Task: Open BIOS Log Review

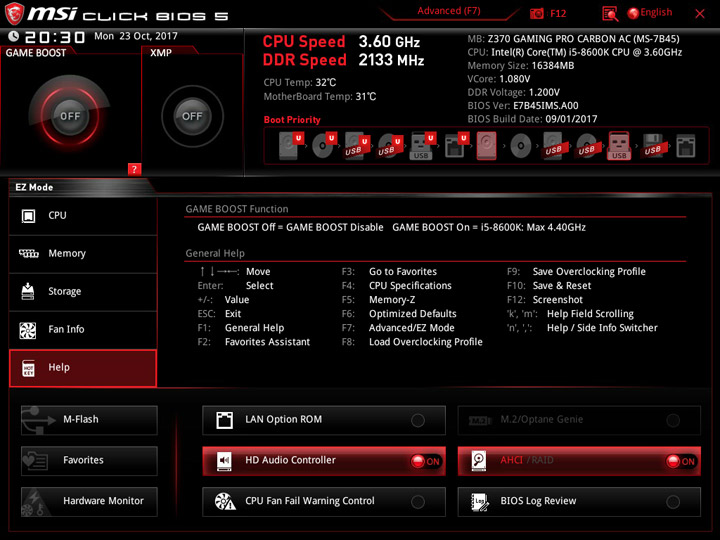Action: pos(579,501)
